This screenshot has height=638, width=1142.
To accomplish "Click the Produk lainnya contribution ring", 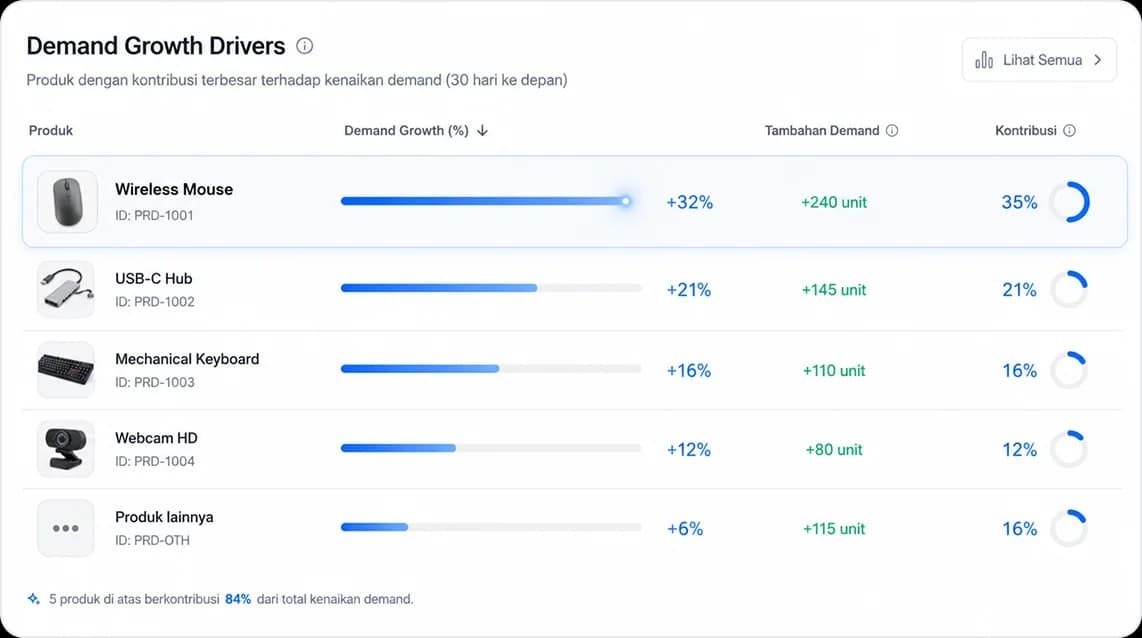I will pyautogui.click(x=1069, y=528).
